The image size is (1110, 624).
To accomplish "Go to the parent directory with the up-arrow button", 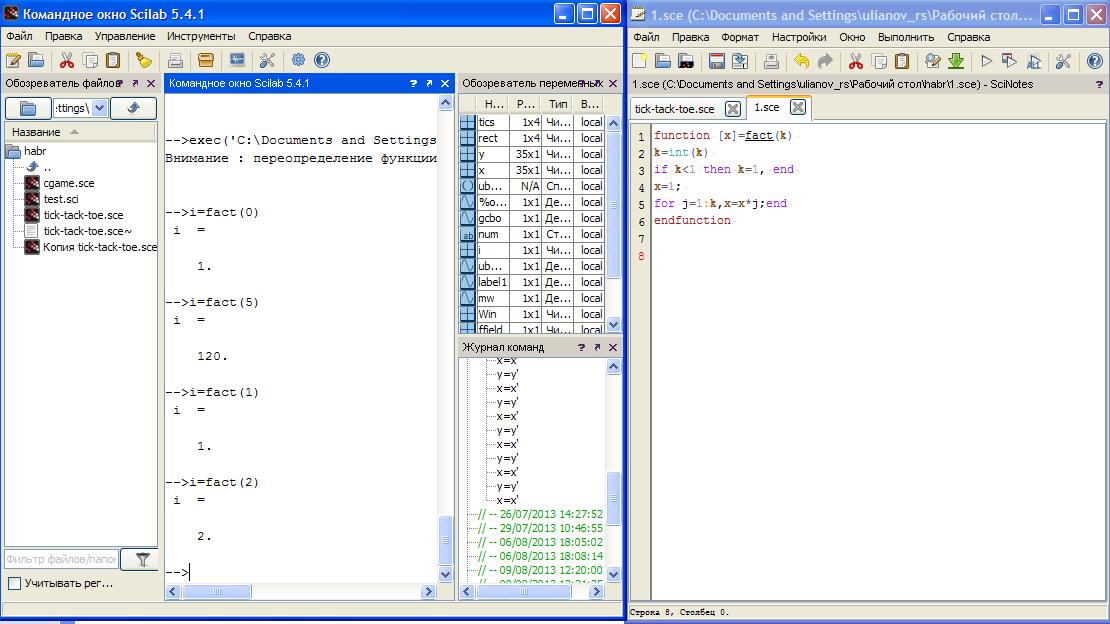I will (x=133, y=108).
